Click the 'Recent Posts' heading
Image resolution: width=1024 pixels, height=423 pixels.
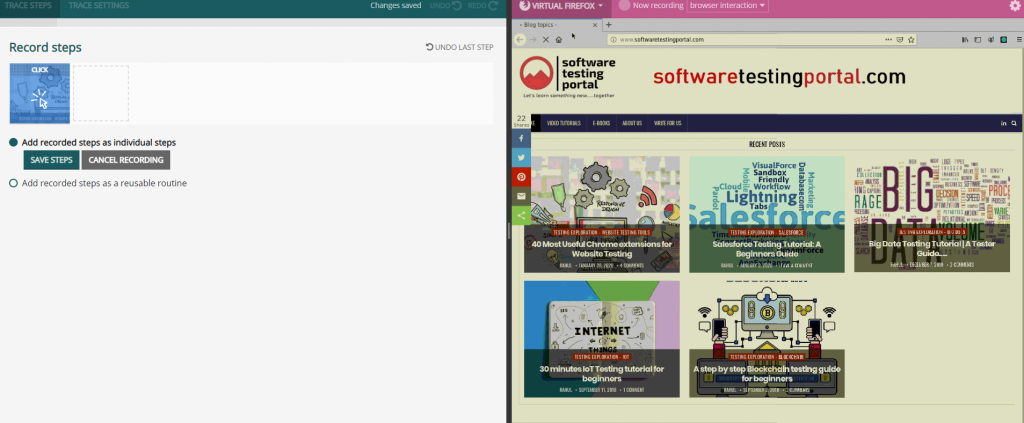tap(767, 145)
